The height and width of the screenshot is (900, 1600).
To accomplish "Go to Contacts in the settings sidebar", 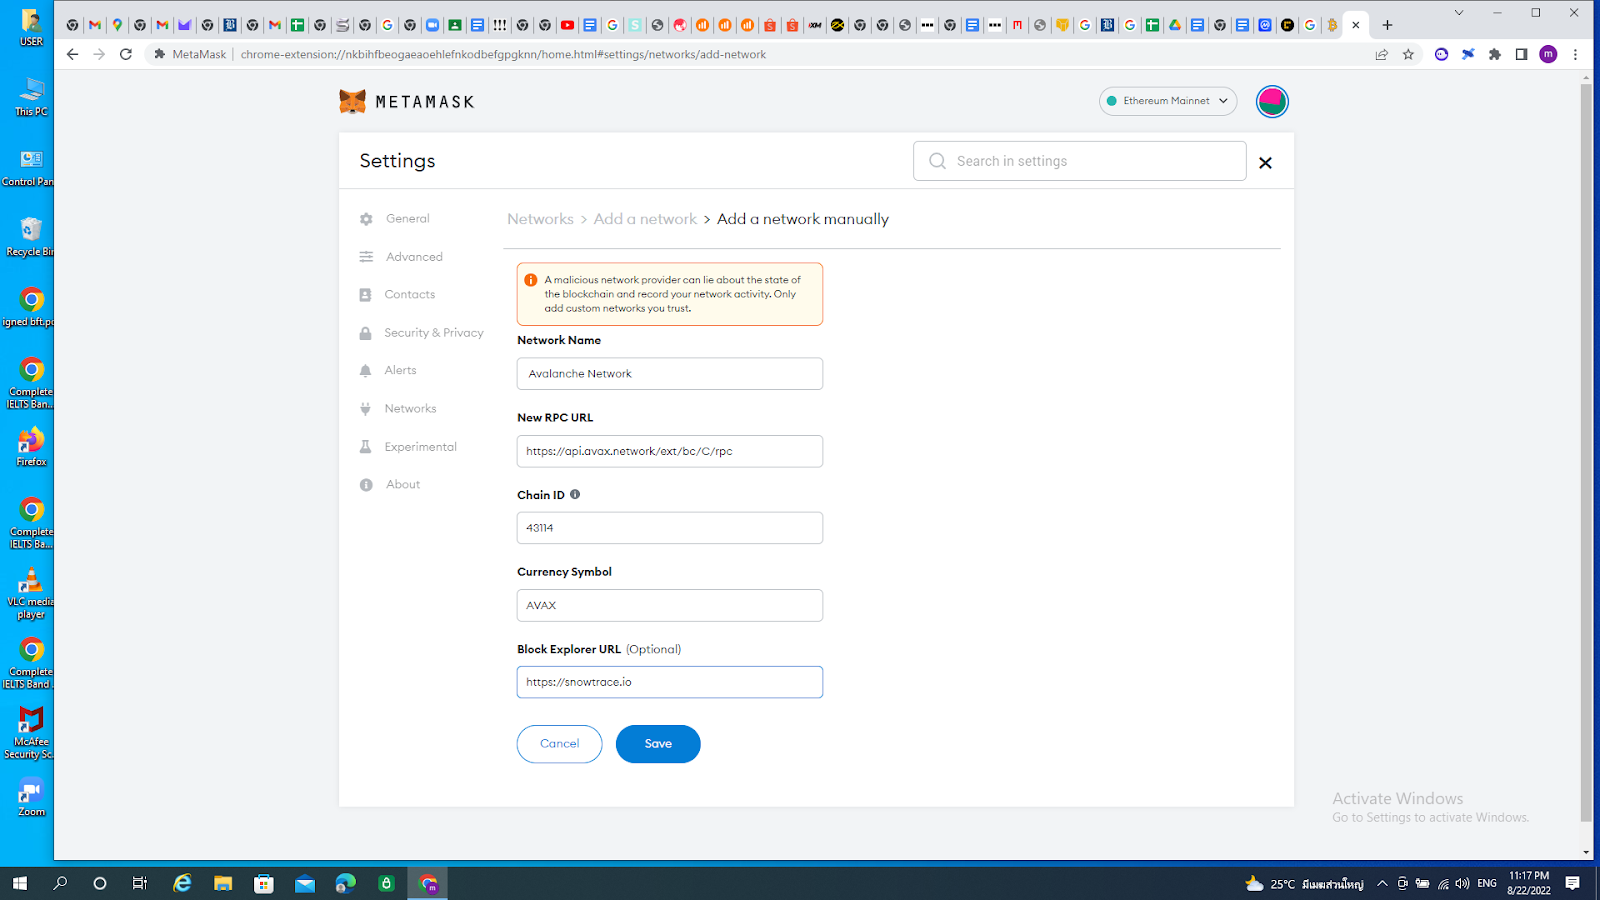I will pos(410,295).
